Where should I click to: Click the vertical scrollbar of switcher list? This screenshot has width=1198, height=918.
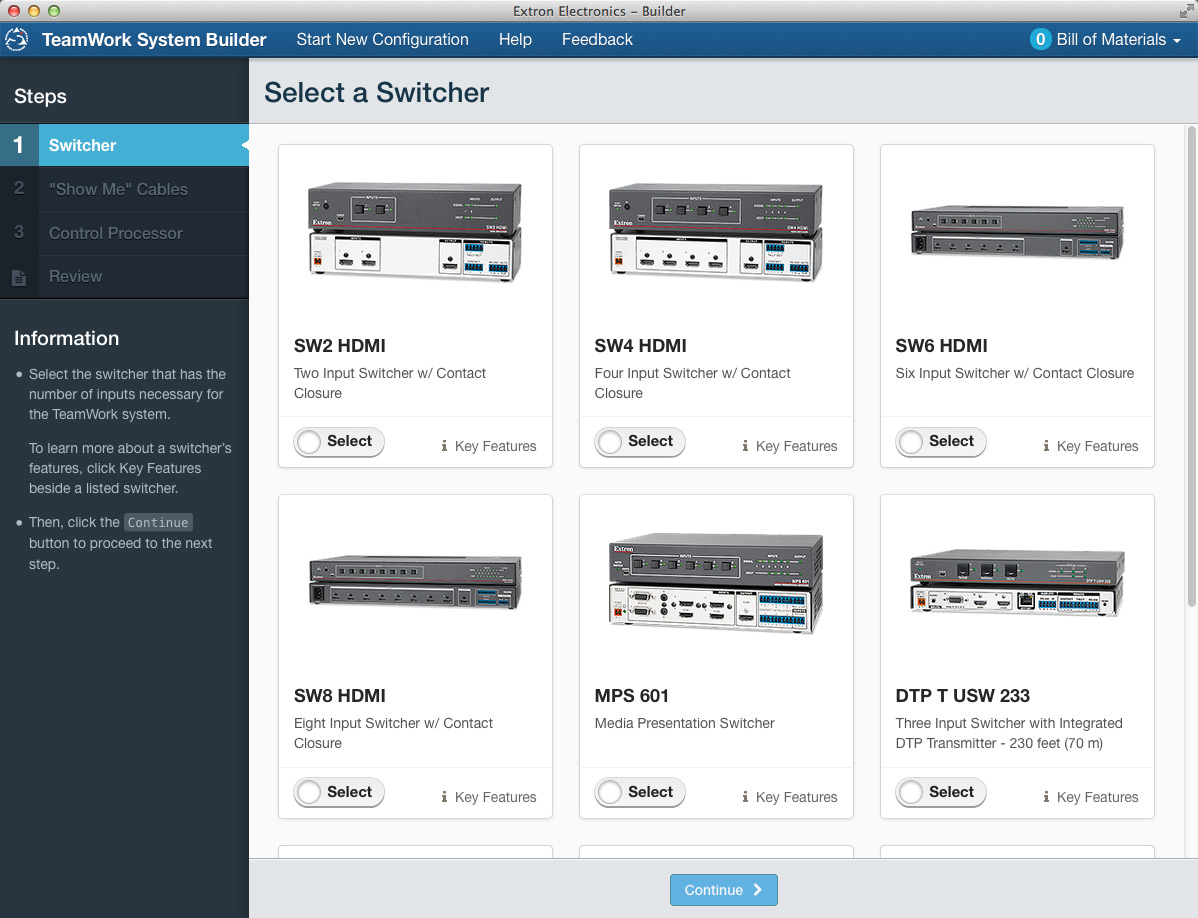[1192, 367]
